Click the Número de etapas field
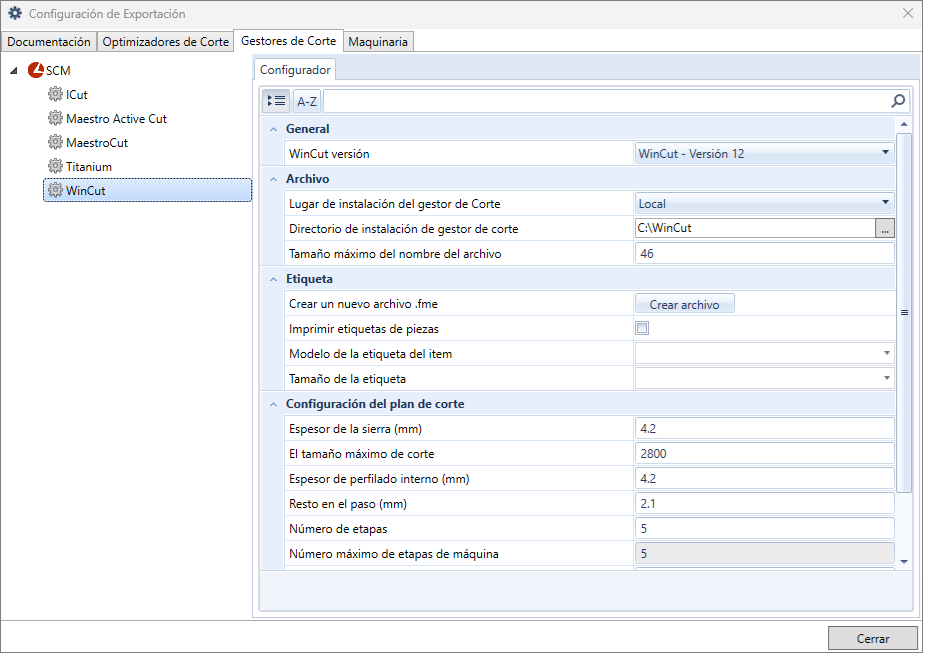The height and width of the screenshot is (656, 931). pos(765,528)
